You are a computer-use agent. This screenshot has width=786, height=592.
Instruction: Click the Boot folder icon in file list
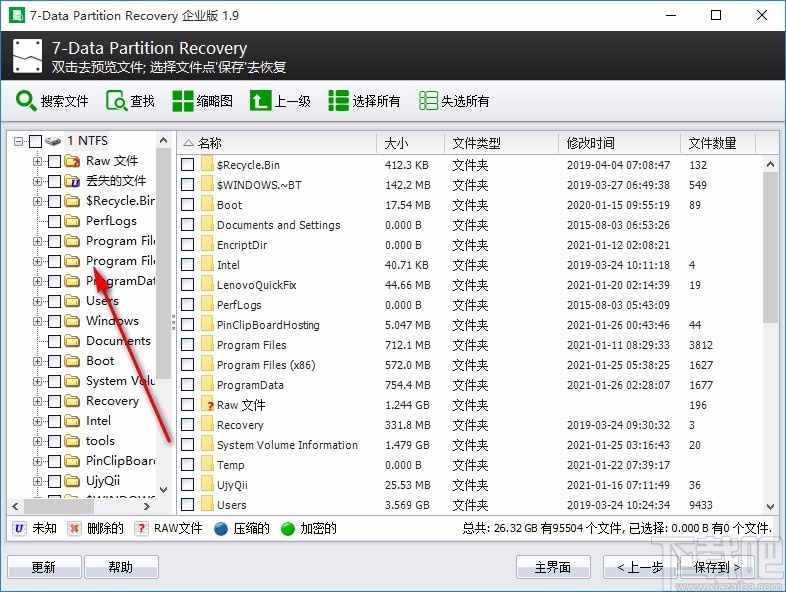pyautogui.click(x=207, y=205)
